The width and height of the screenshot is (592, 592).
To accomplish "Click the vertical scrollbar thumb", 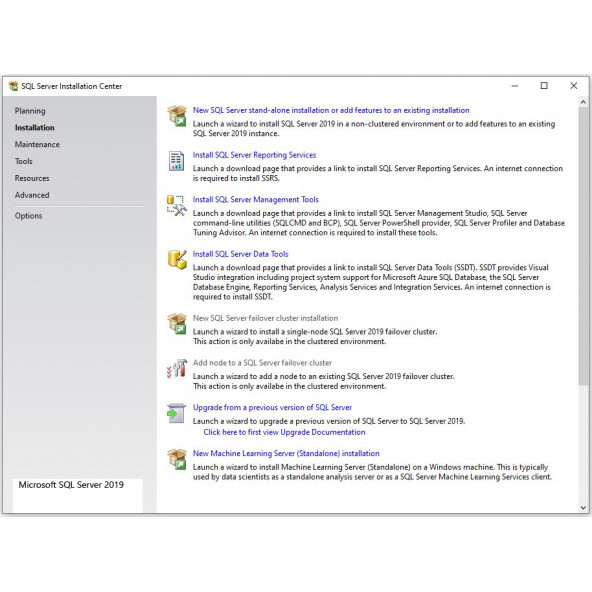I will [x=583, y=246].
